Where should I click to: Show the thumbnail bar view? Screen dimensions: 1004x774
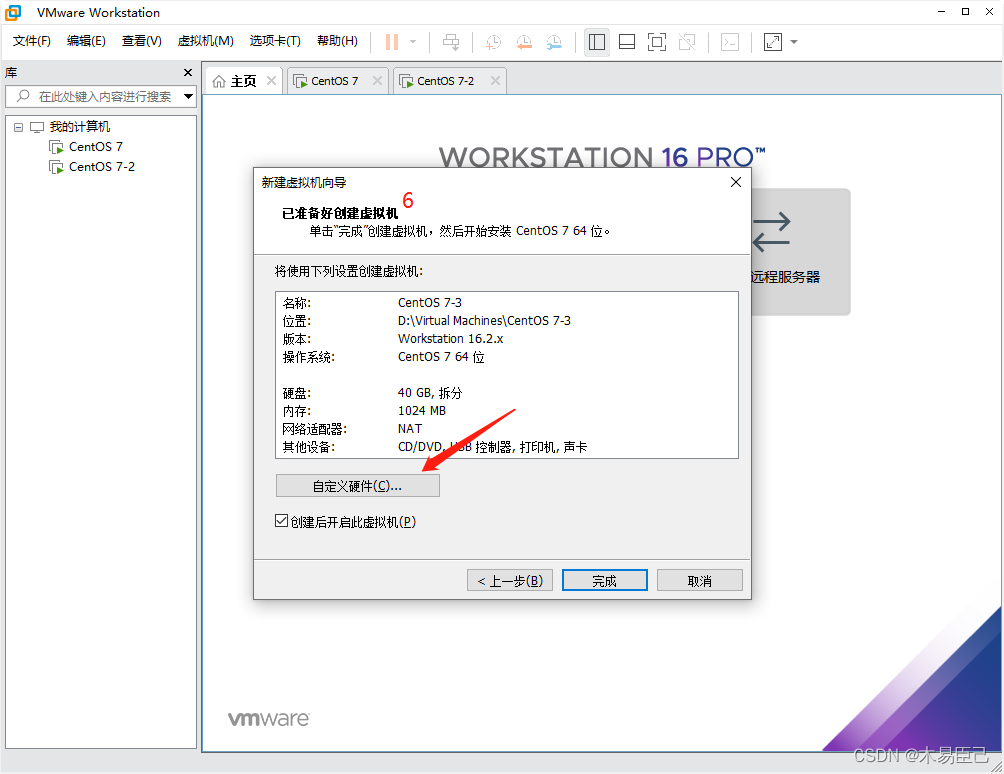coord(627,42)
